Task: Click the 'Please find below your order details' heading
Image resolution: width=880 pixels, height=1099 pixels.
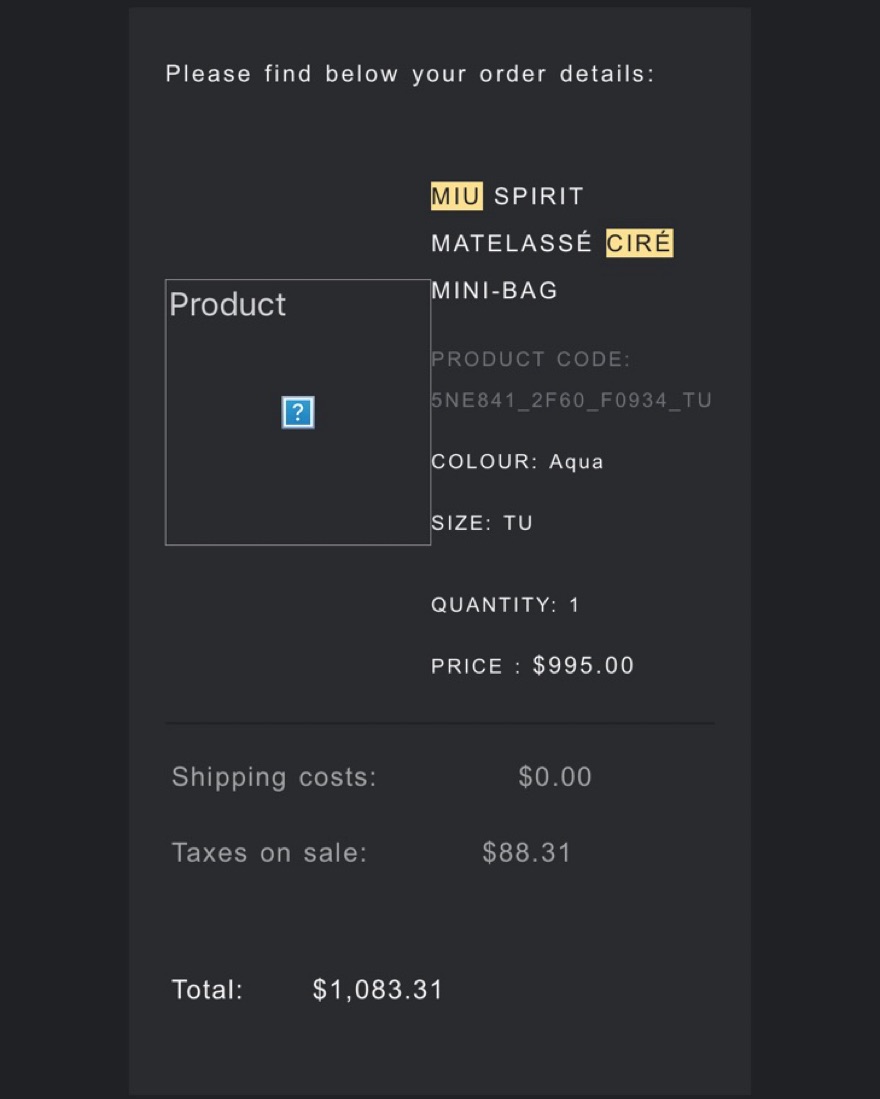Action: point(410,74)
